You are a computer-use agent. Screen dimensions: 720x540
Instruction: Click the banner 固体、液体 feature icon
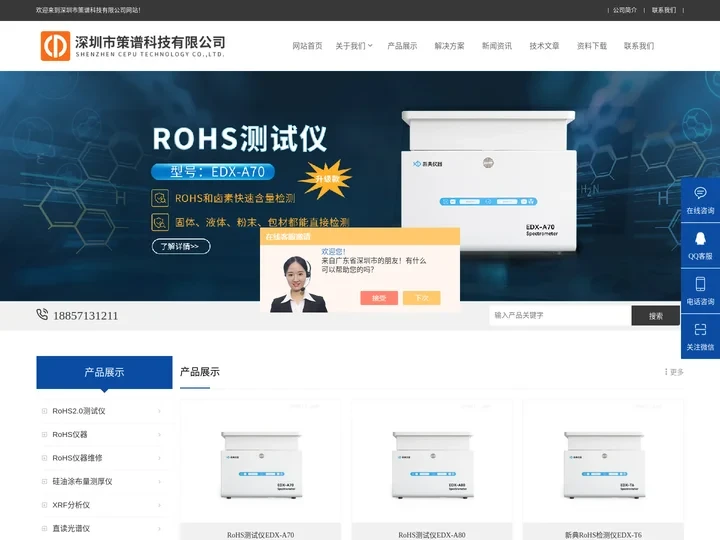160,222
